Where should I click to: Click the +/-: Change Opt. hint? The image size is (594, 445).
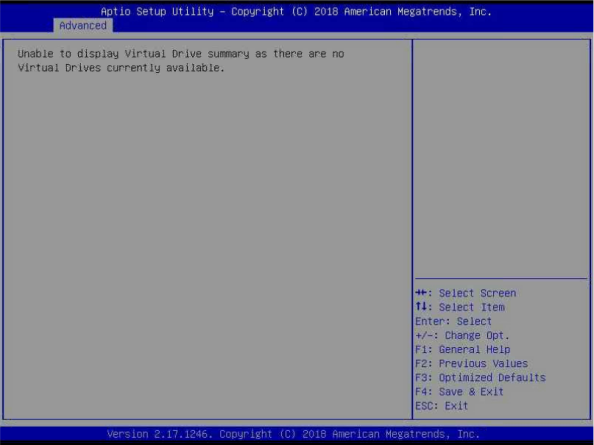coord(463,336)
